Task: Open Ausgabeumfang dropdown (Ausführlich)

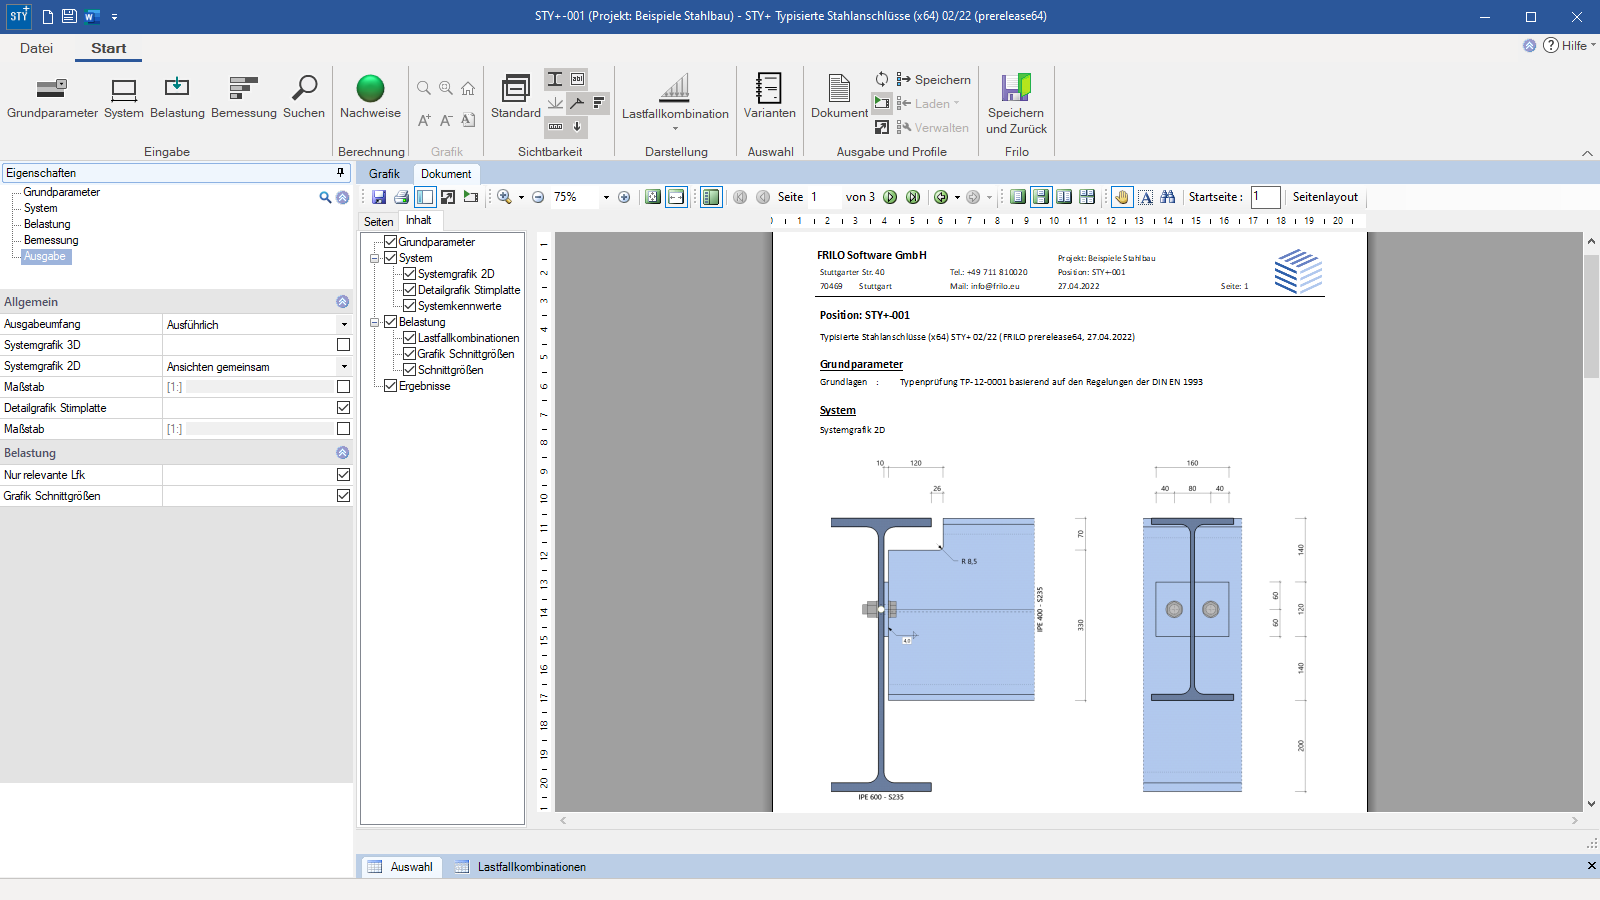Action: pyautogui.click(x=344, y=325)
